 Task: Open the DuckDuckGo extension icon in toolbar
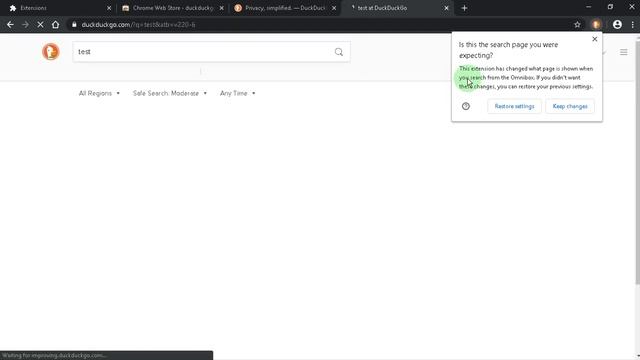(596, 24)
